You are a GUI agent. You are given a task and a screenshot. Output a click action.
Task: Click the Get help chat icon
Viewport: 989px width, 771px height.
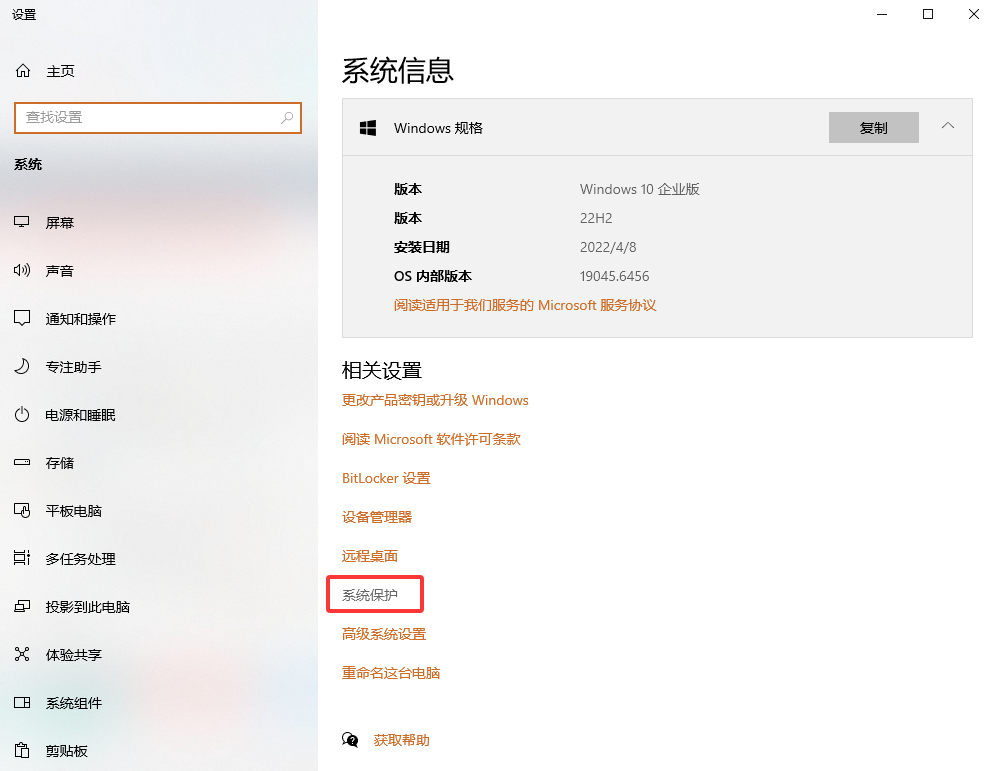(x=350, y=739)
